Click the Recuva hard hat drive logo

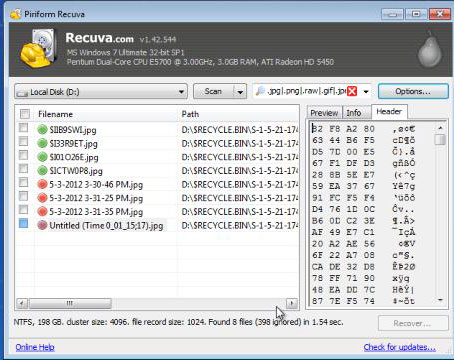[38, 49]
